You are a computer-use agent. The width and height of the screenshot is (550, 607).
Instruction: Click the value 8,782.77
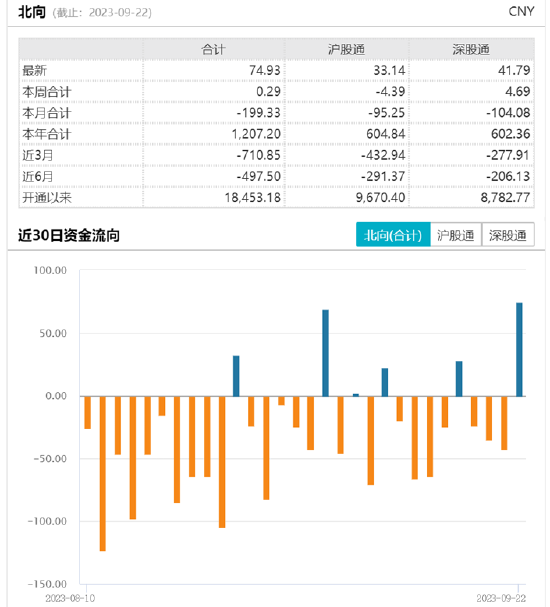505,197
